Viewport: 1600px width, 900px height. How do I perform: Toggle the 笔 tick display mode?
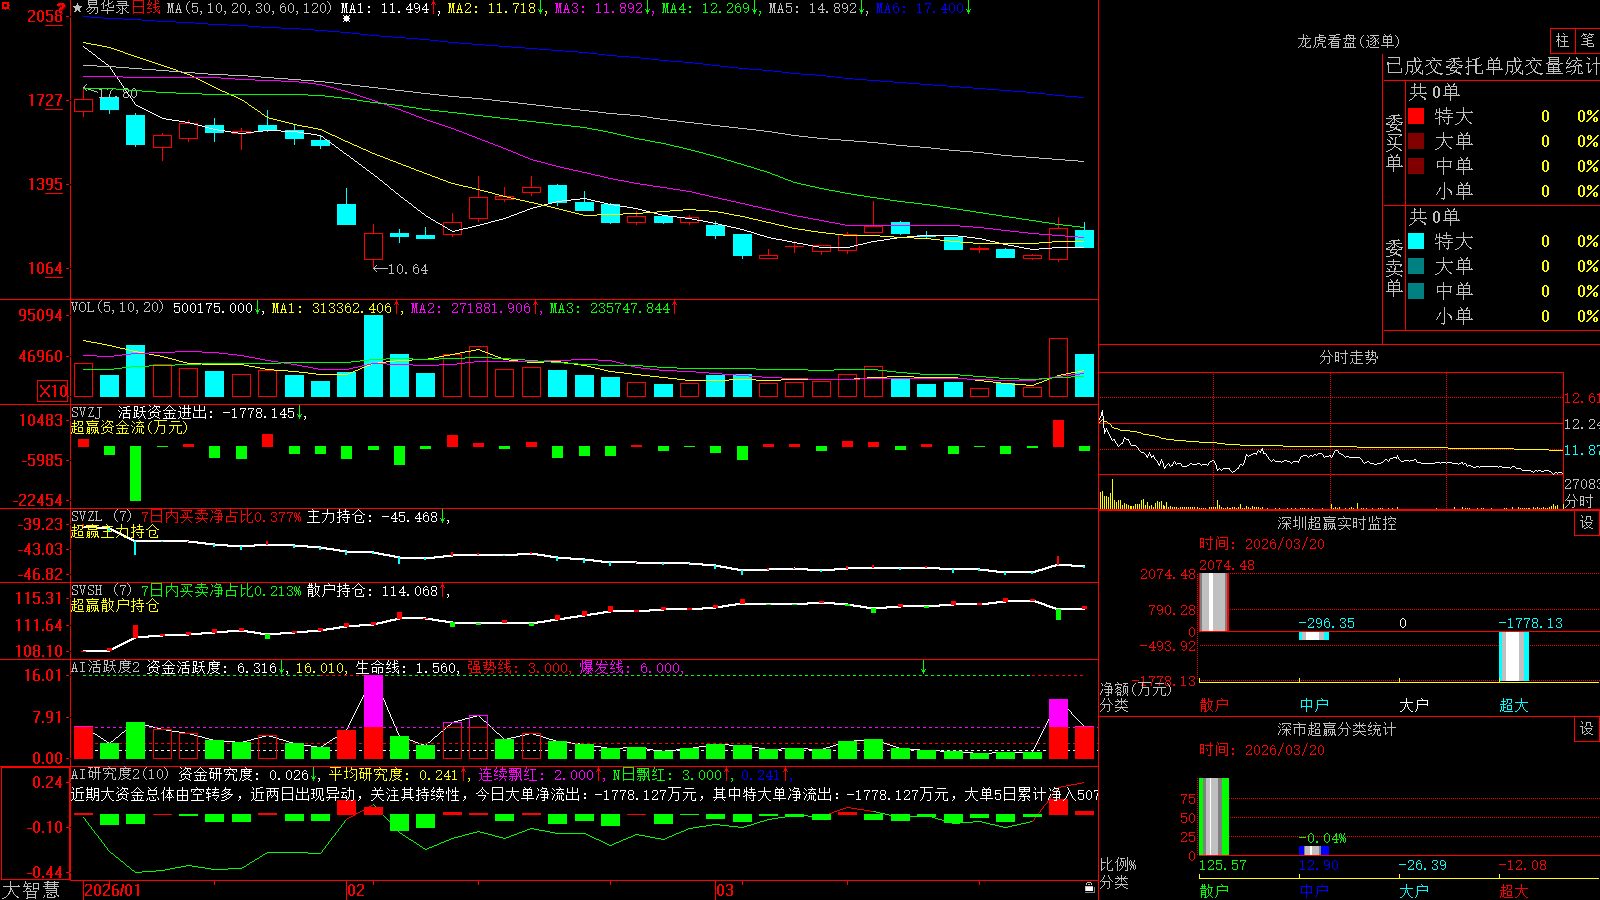[1587, 40]
